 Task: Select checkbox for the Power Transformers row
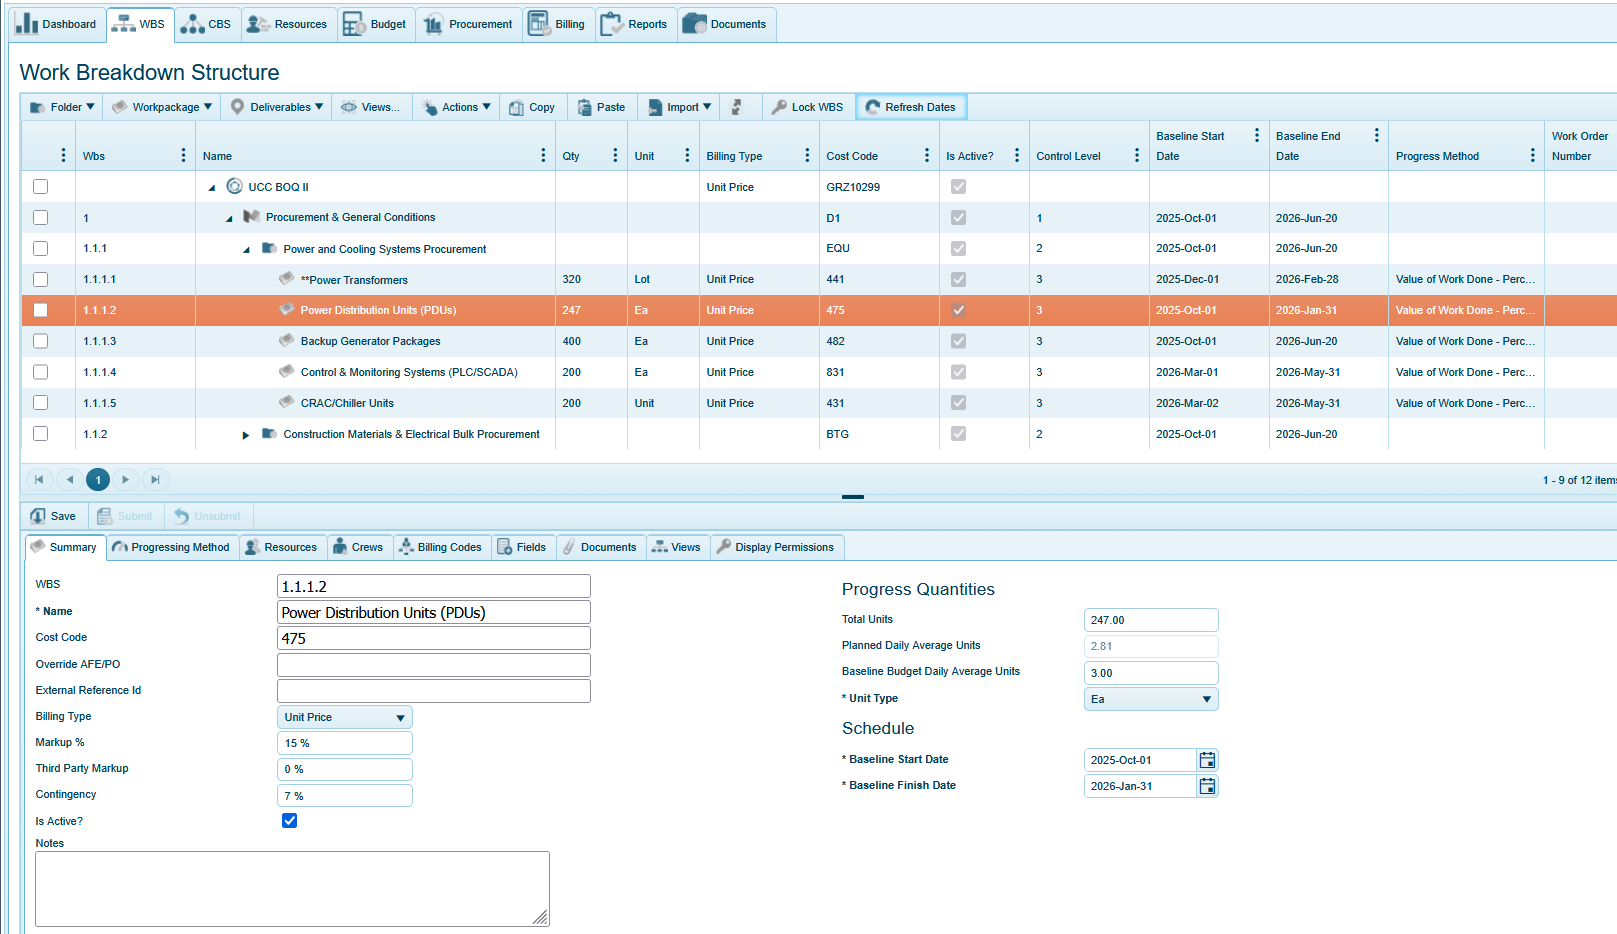coord(40,279)
